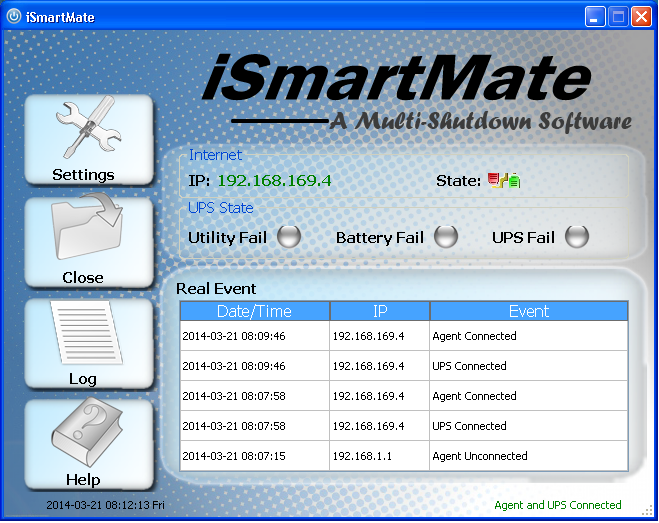659x523 pixels.
Task: Click the UPS State group label
Action: pyautogui.click(x=221, y=208)
